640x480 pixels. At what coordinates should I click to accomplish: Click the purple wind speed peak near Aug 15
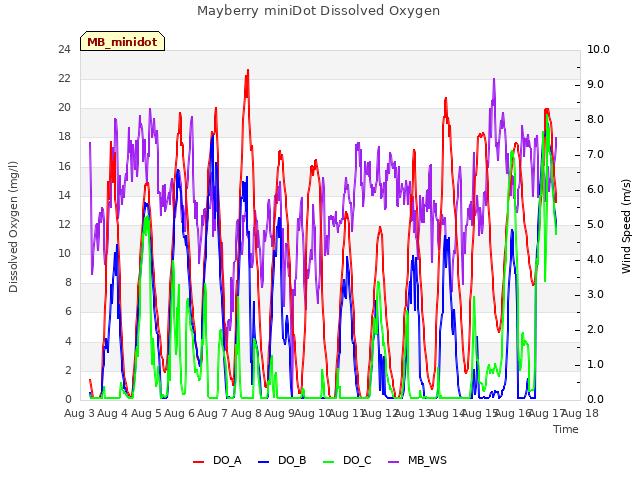tap(494, 79)
